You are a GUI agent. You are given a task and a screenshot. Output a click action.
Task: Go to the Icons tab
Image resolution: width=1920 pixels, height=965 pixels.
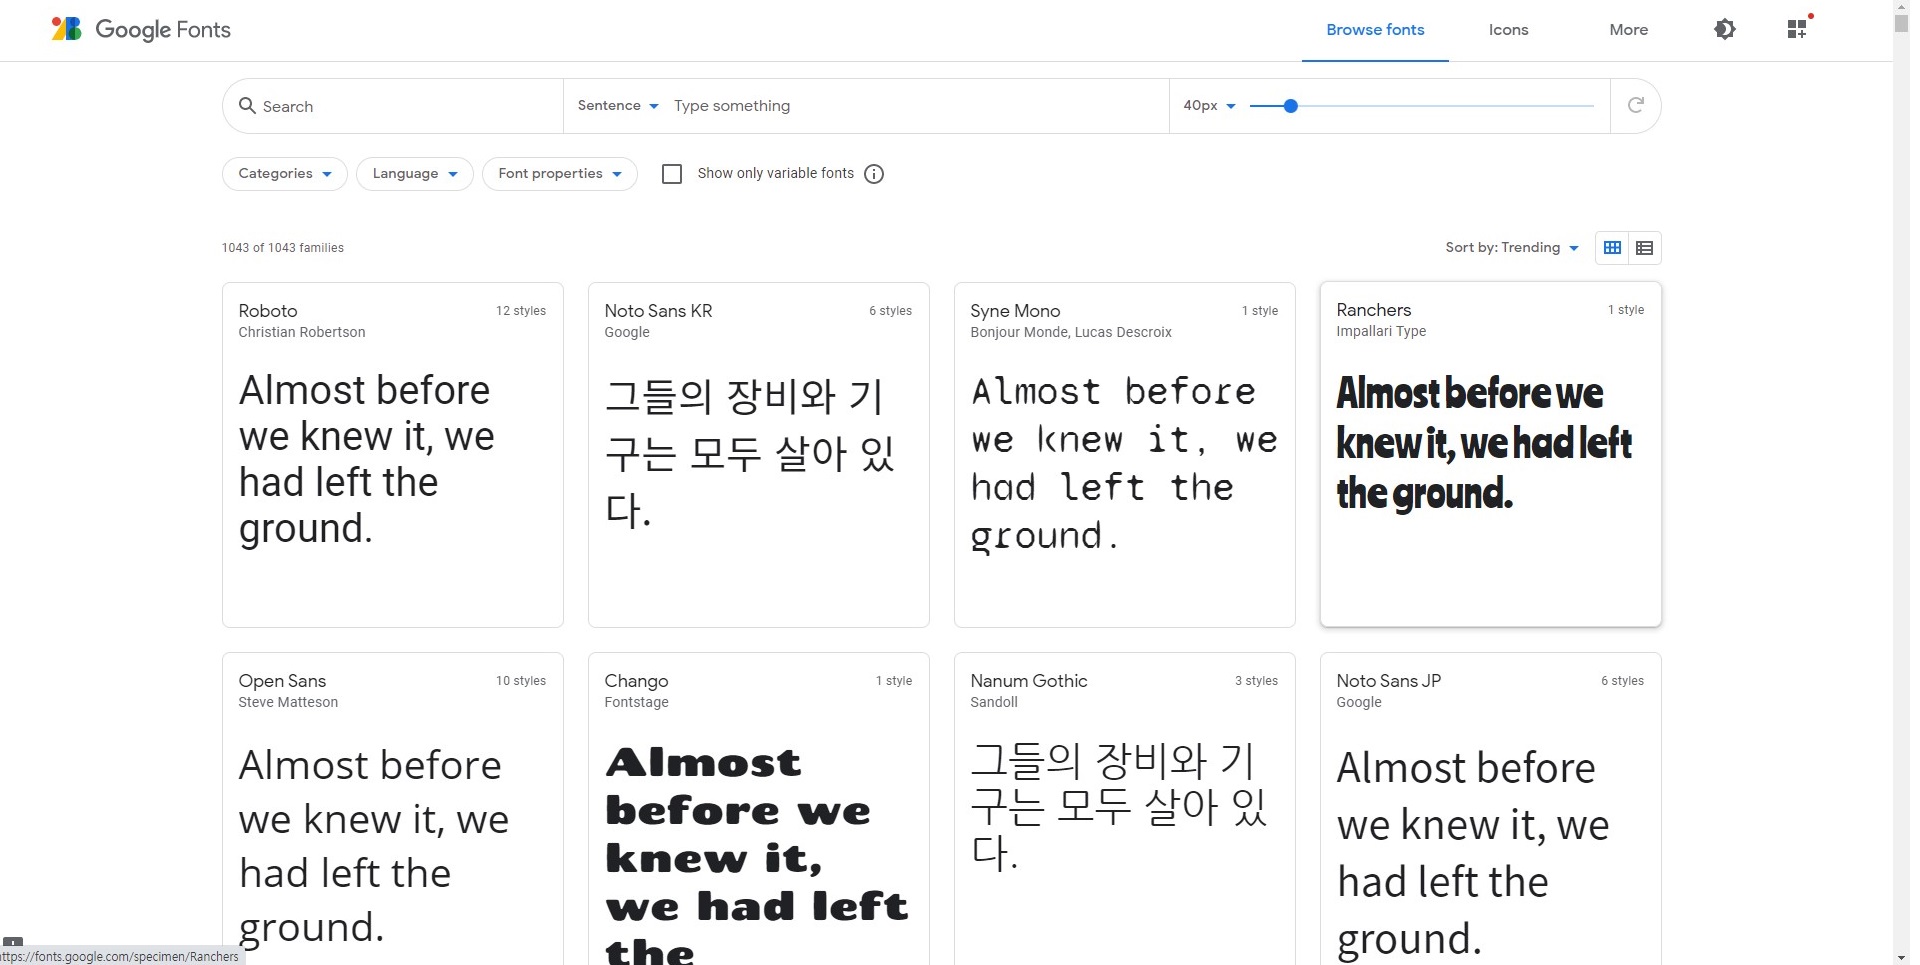1508,30
